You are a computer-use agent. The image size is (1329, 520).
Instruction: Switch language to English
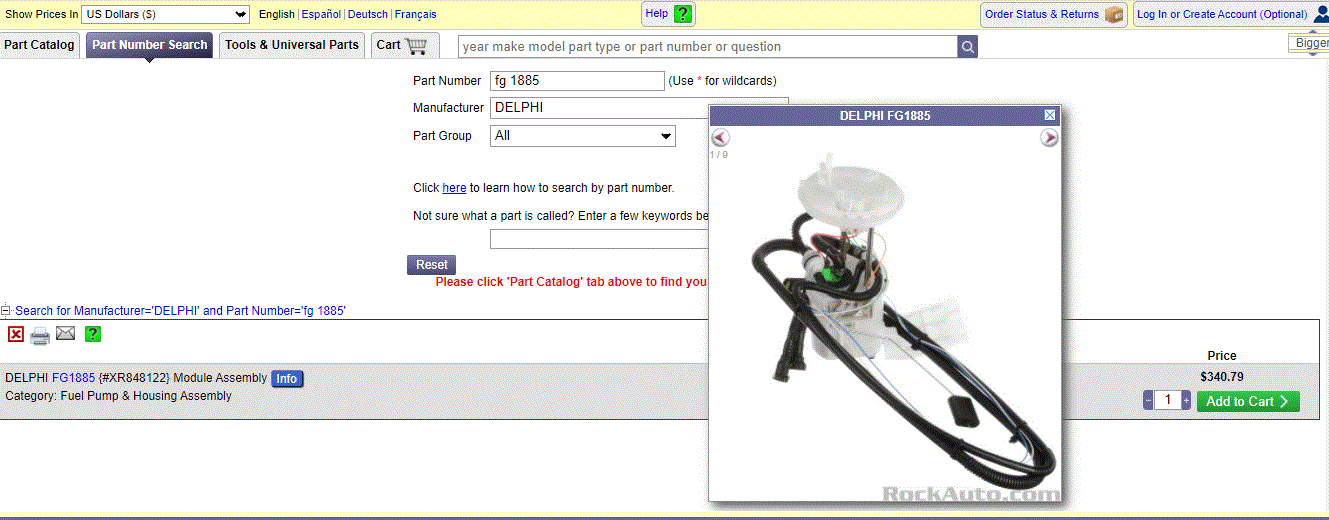click(x=276, y=14)
